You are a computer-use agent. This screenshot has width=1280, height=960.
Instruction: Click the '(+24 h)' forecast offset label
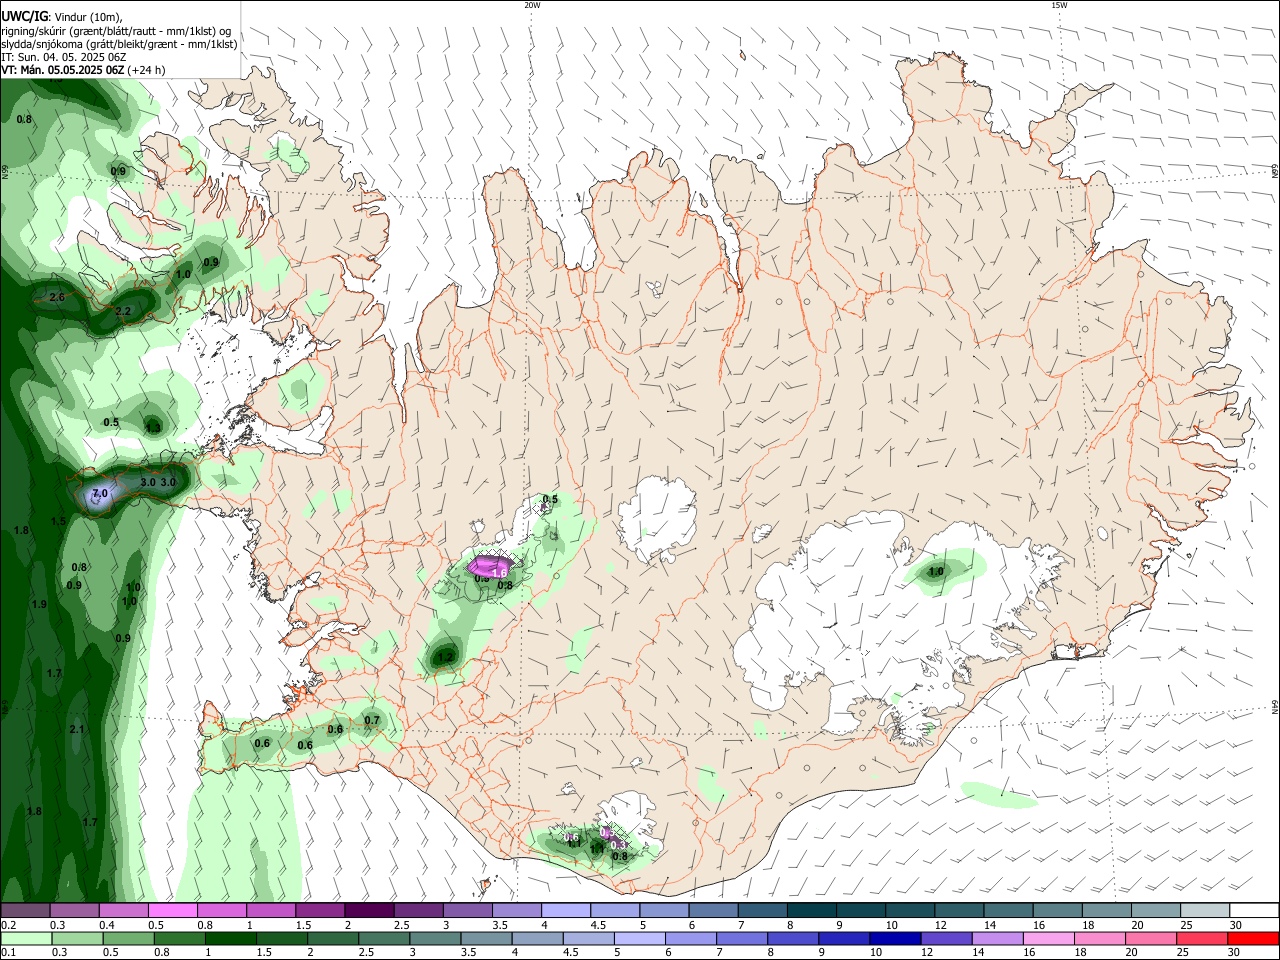click(x=147, y=70)
